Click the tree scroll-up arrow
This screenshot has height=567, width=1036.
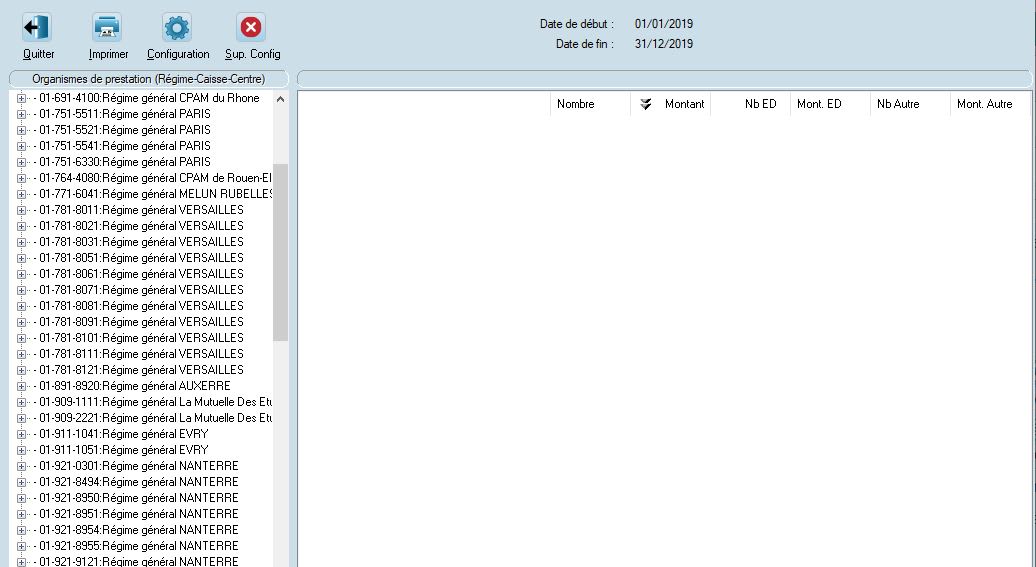[280, 99]
